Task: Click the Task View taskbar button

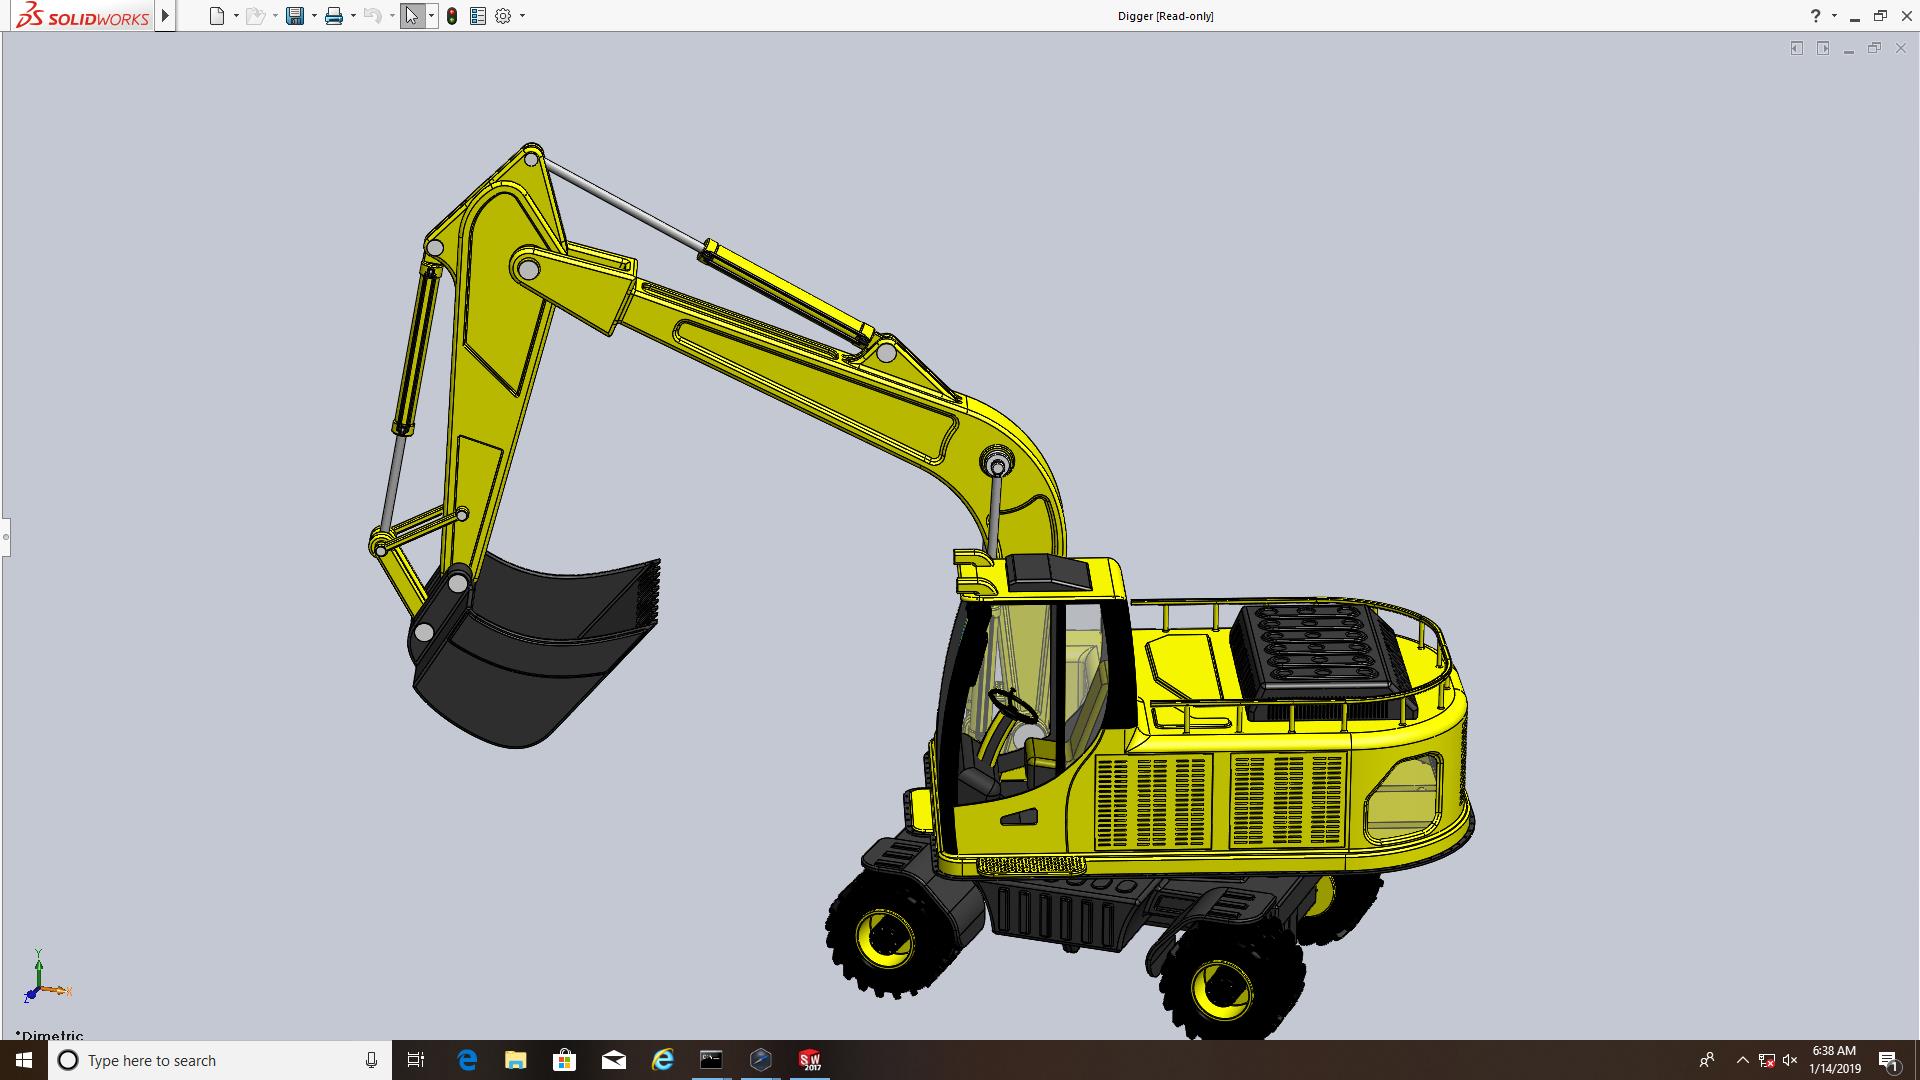Action: pyautogui.click(x=416, y=1060)
